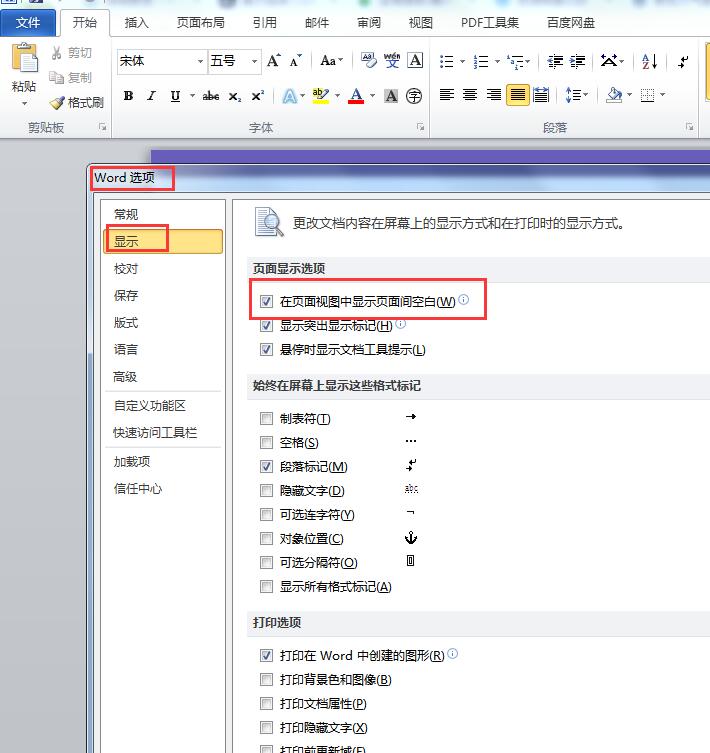Apply italic formatting to text
710x753 pixels.
tap(151, 96)
